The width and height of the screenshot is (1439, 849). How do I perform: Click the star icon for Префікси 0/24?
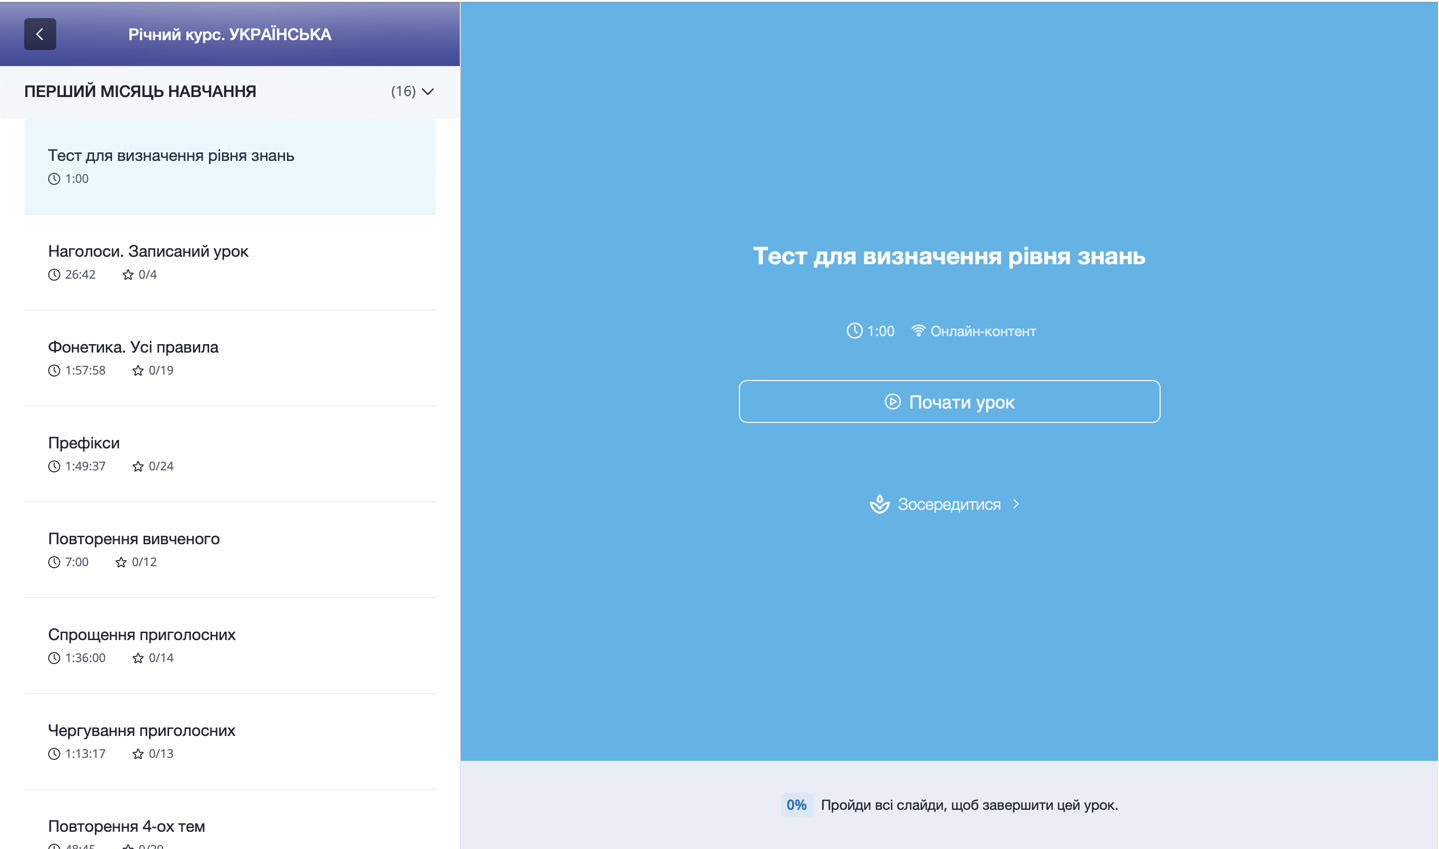pyautogui.click(x=138, y=467)
